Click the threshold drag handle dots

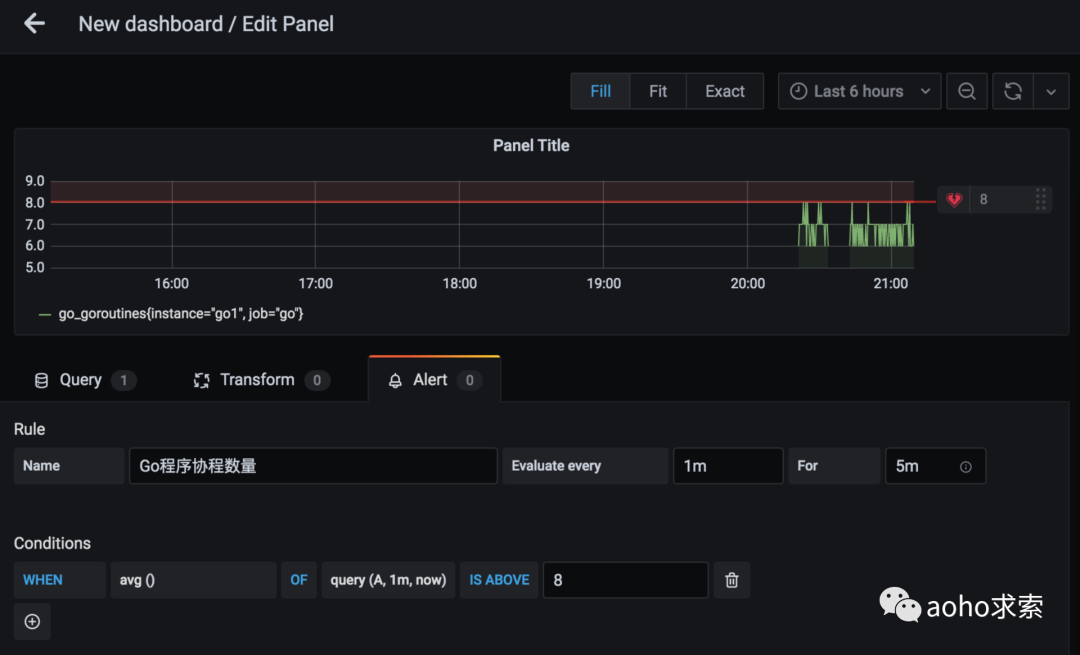(1040, 199)
